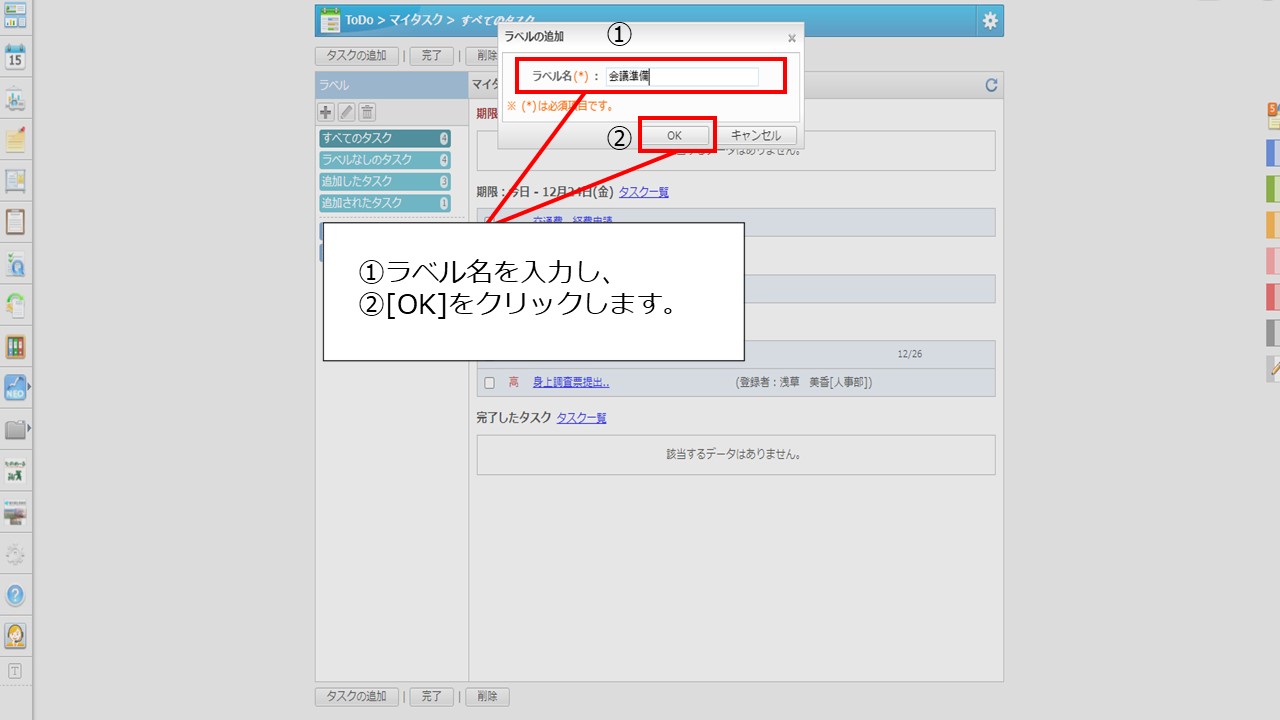Click OK in the ラベルの追加 dialog
This screenshot has height=720, width=1280.
[x=674, y=136]
